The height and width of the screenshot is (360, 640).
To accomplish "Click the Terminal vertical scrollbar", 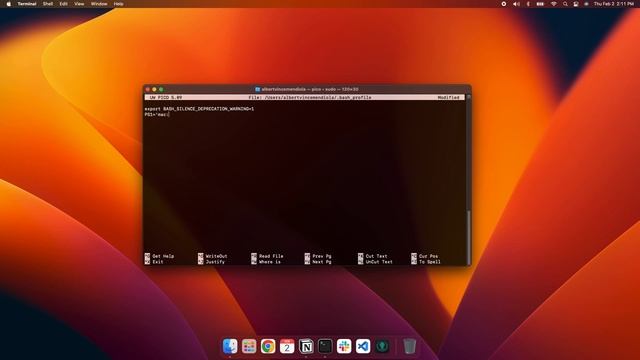I will pyautogui.click(x=469, y=238).
